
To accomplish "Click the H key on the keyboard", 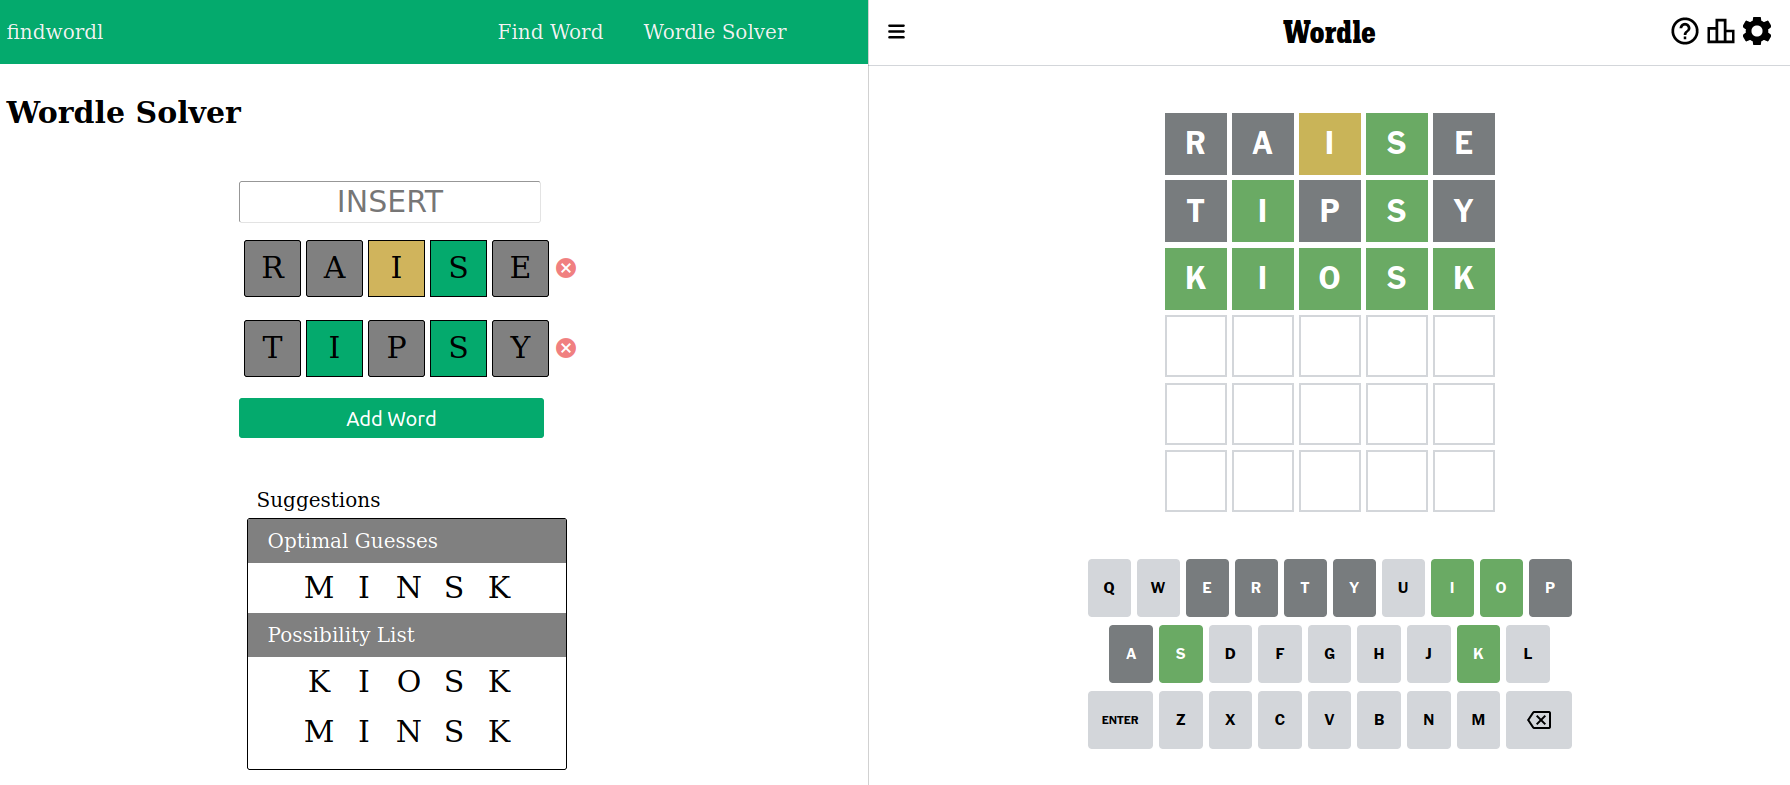I will pos(1379,654).
